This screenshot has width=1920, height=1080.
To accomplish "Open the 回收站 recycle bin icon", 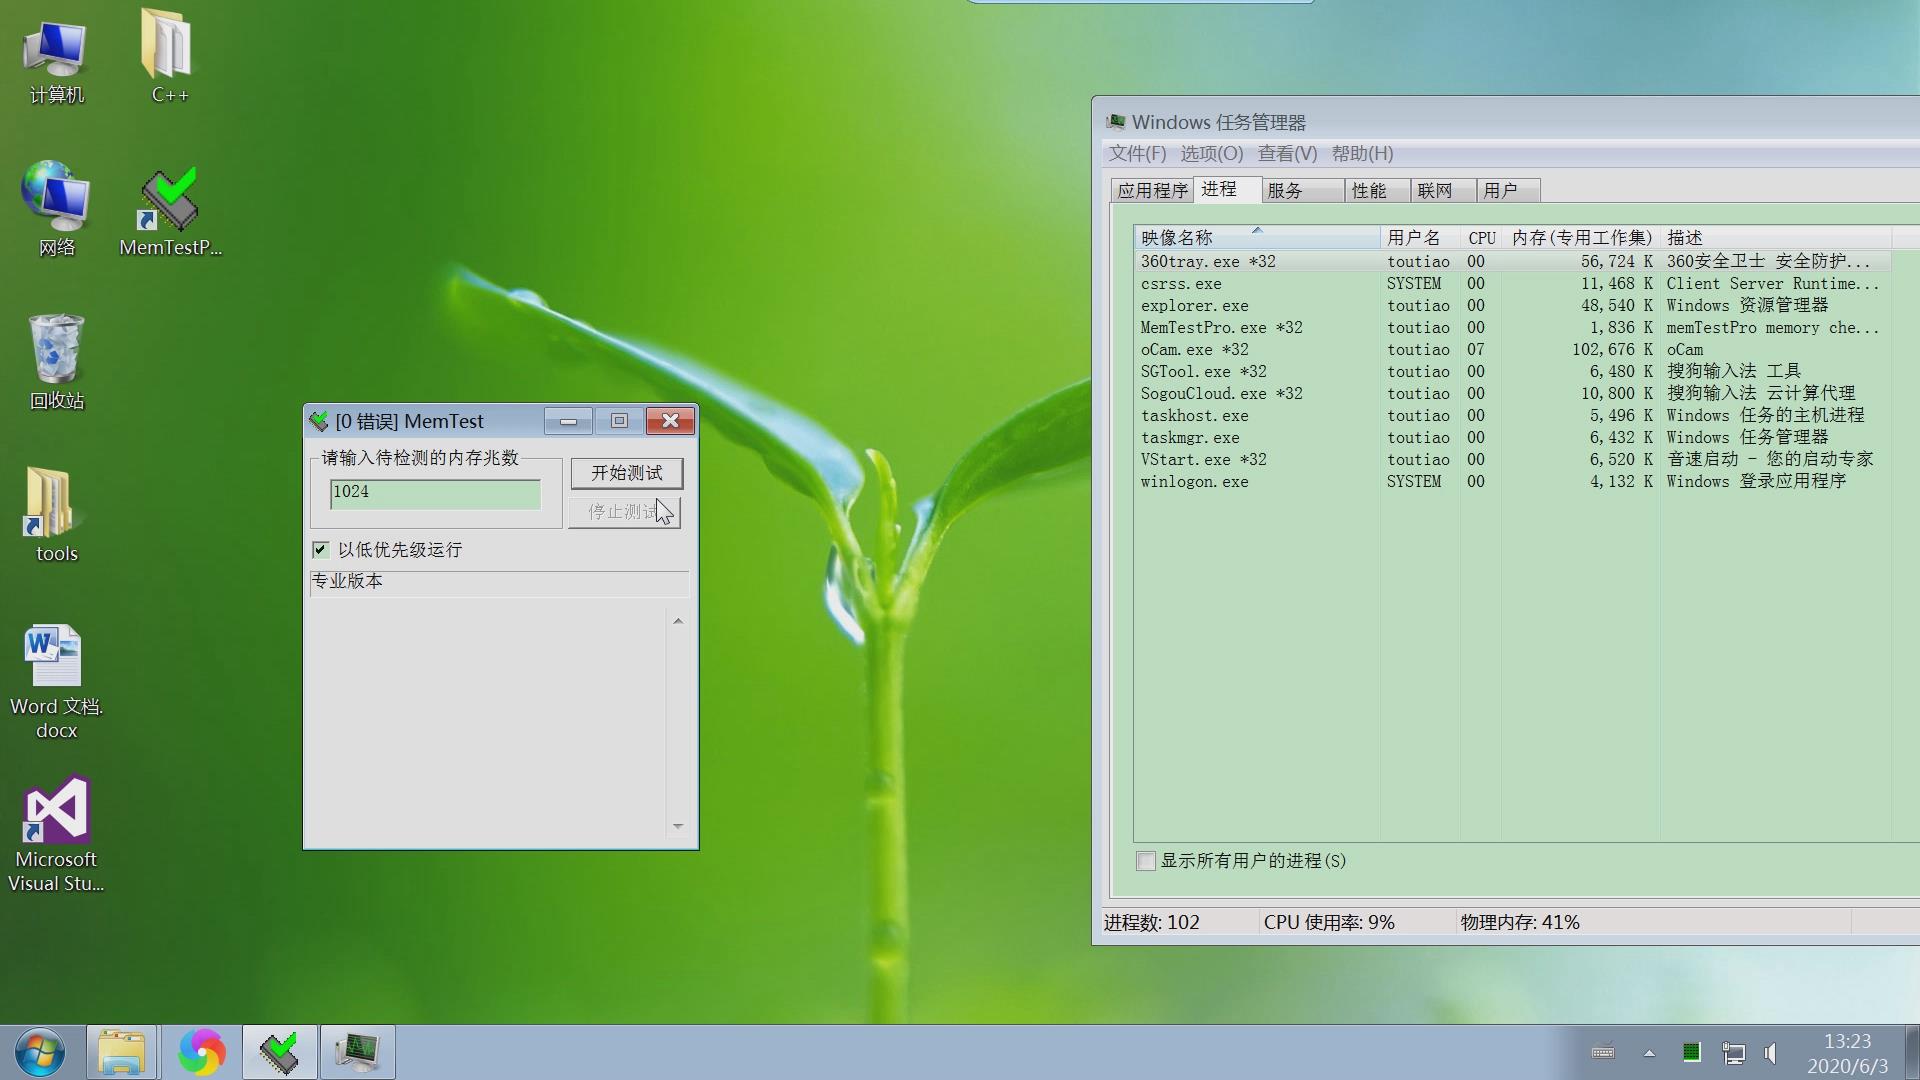I will point(56,350).
